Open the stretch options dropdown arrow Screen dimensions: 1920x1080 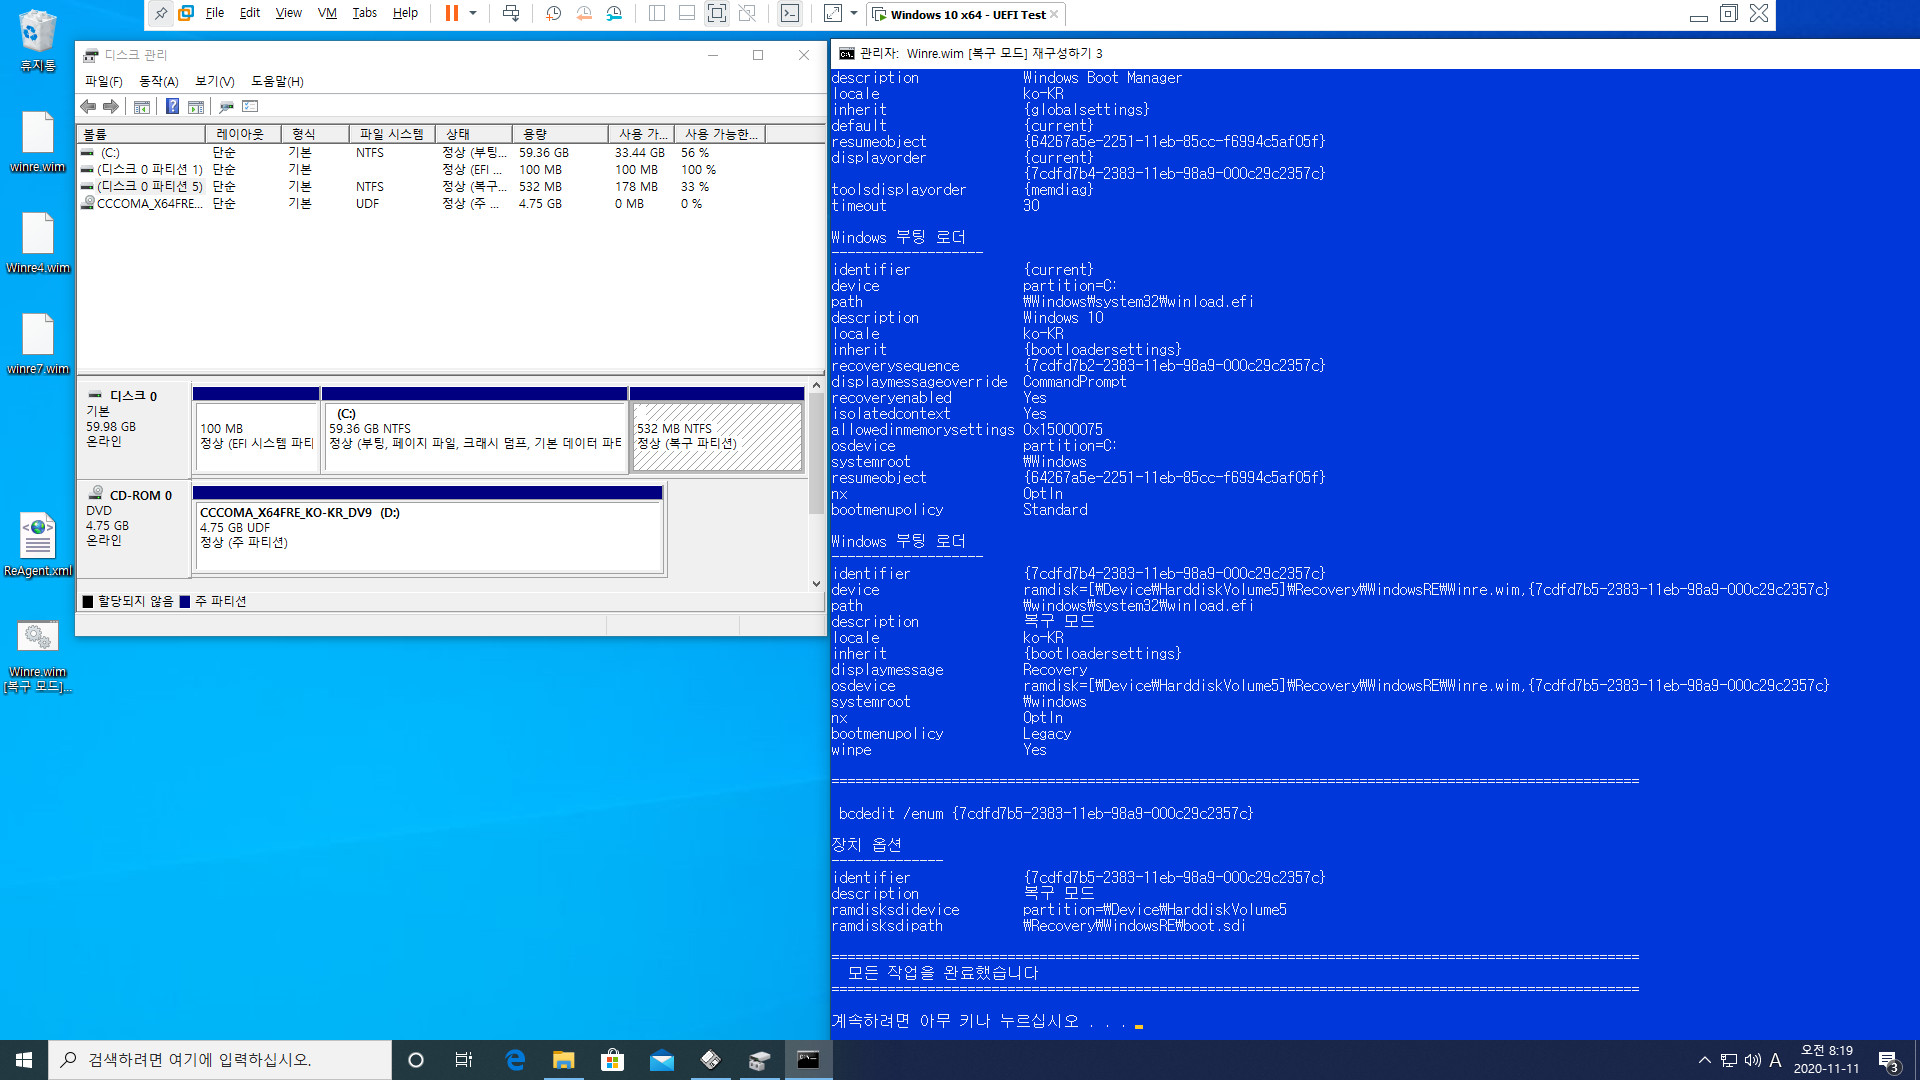click(854, 13)
